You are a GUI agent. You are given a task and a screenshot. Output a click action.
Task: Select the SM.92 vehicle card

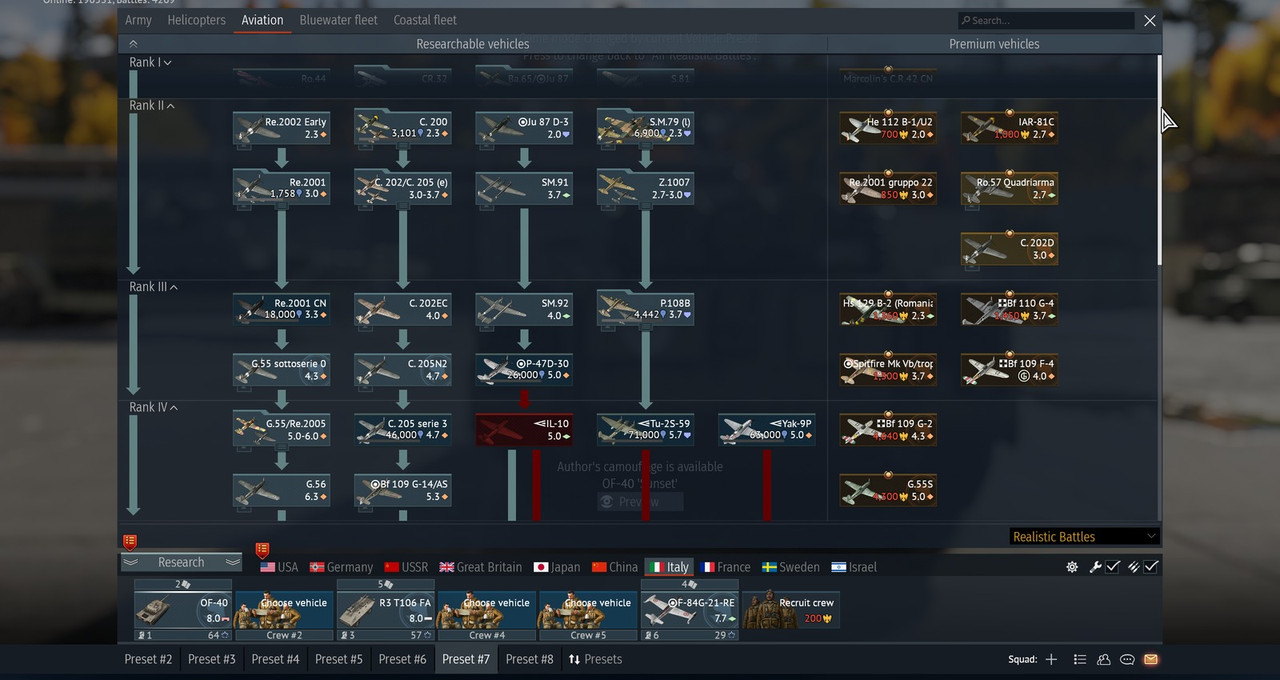pos(524,309)
